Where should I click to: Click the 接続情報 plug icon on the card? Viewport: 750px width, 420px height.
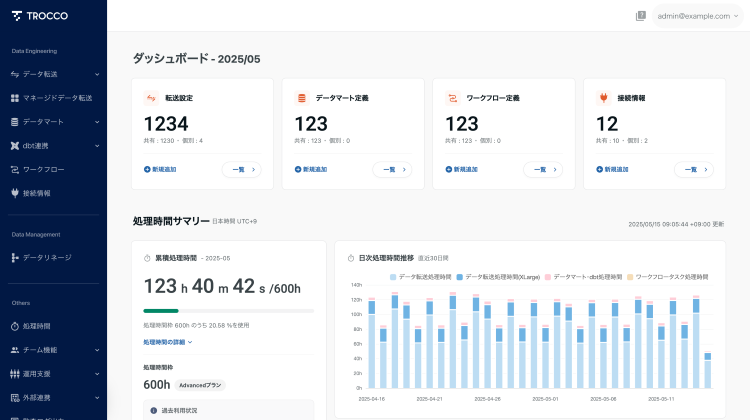(603, 98)
